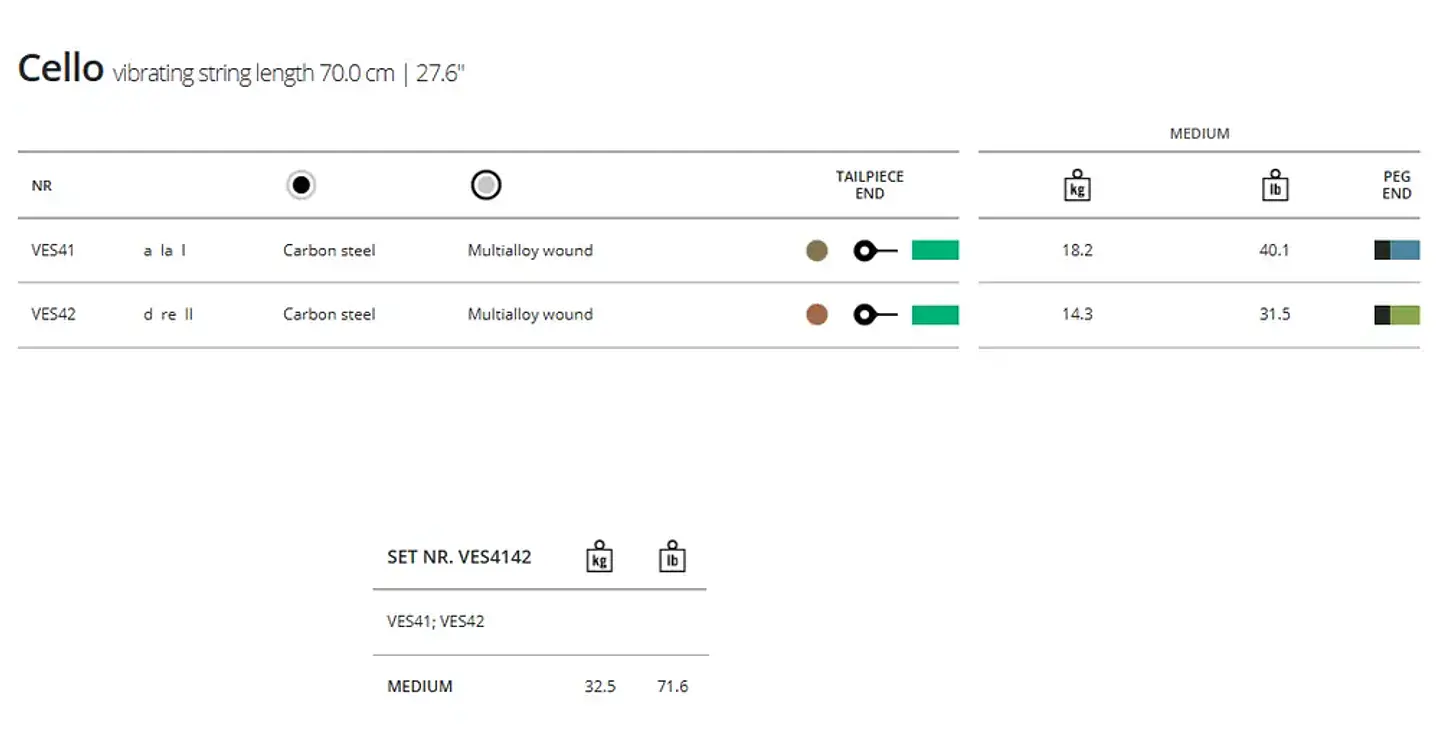Click the PEG END column header
Screen dimensions: 1440x736
pos(1397,185)
